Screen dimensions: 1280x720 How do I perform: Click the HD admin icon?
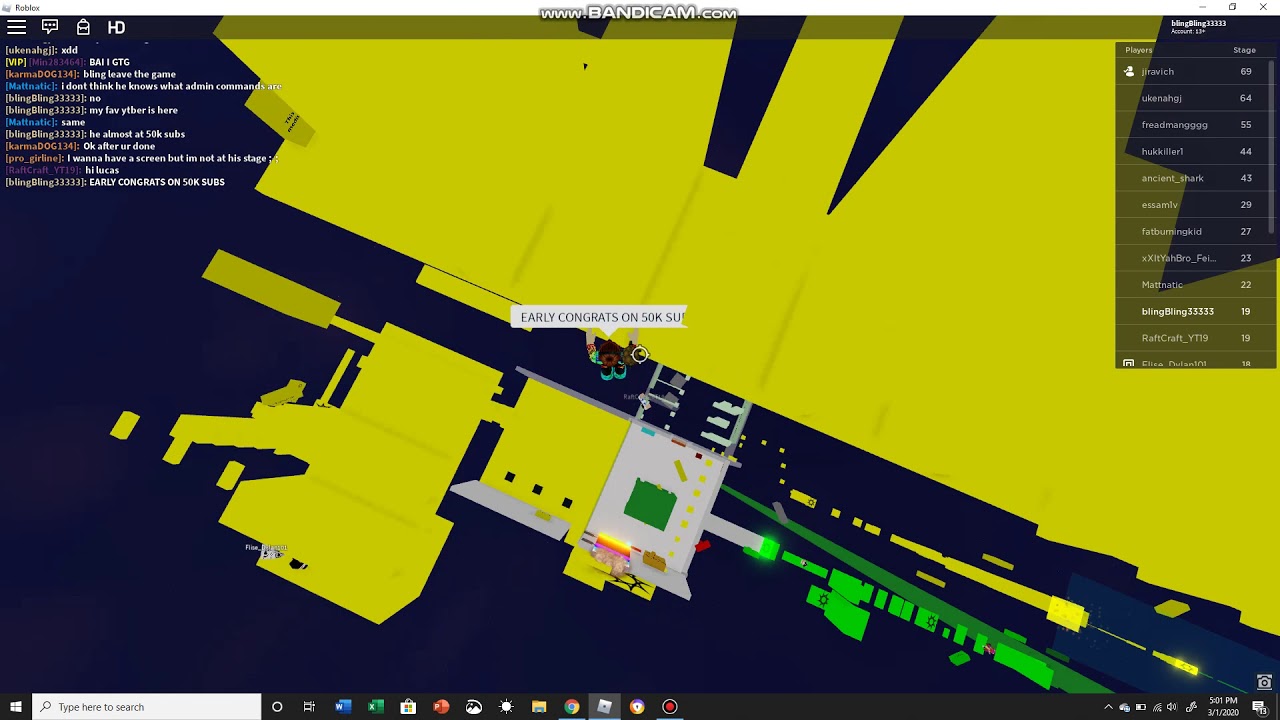116,27
